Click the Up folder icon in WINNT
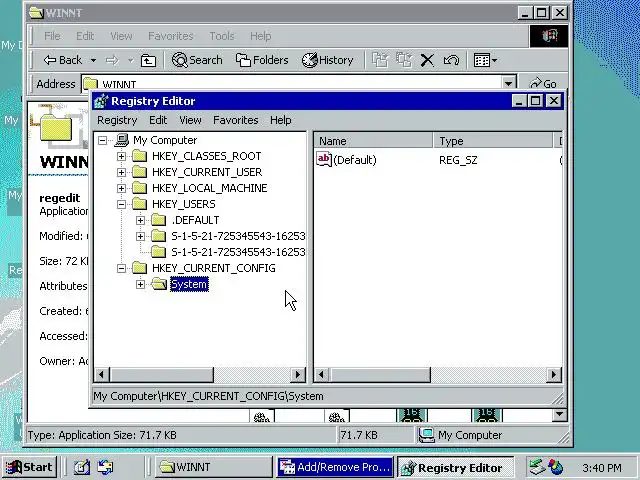Screen dimensions: 640x480 tap(148, 61)
